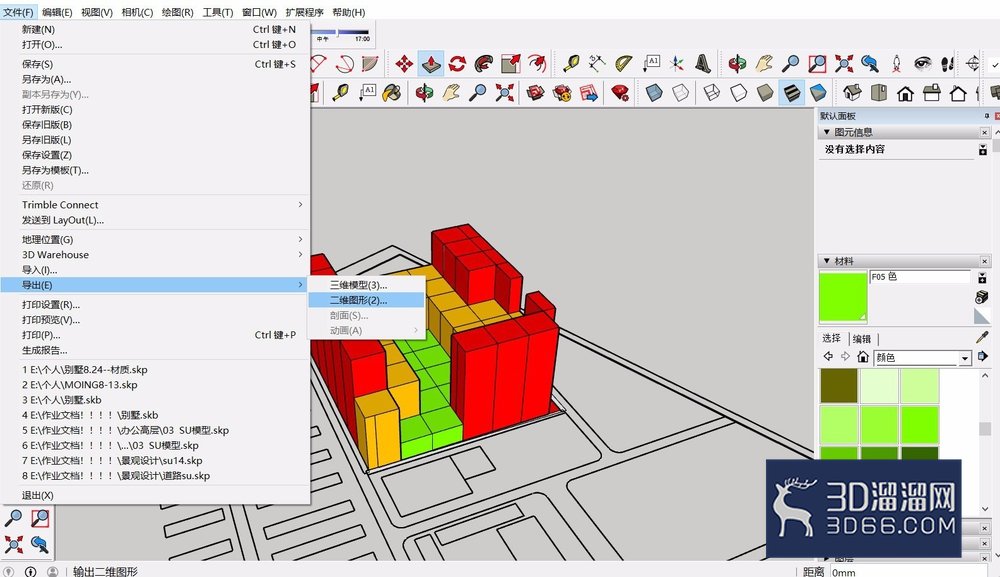Image resolution: width=1000 pixels, height=577 pixels.
Task: Choose the Rotate tool in the toolbar
Action: pos(457,63)
